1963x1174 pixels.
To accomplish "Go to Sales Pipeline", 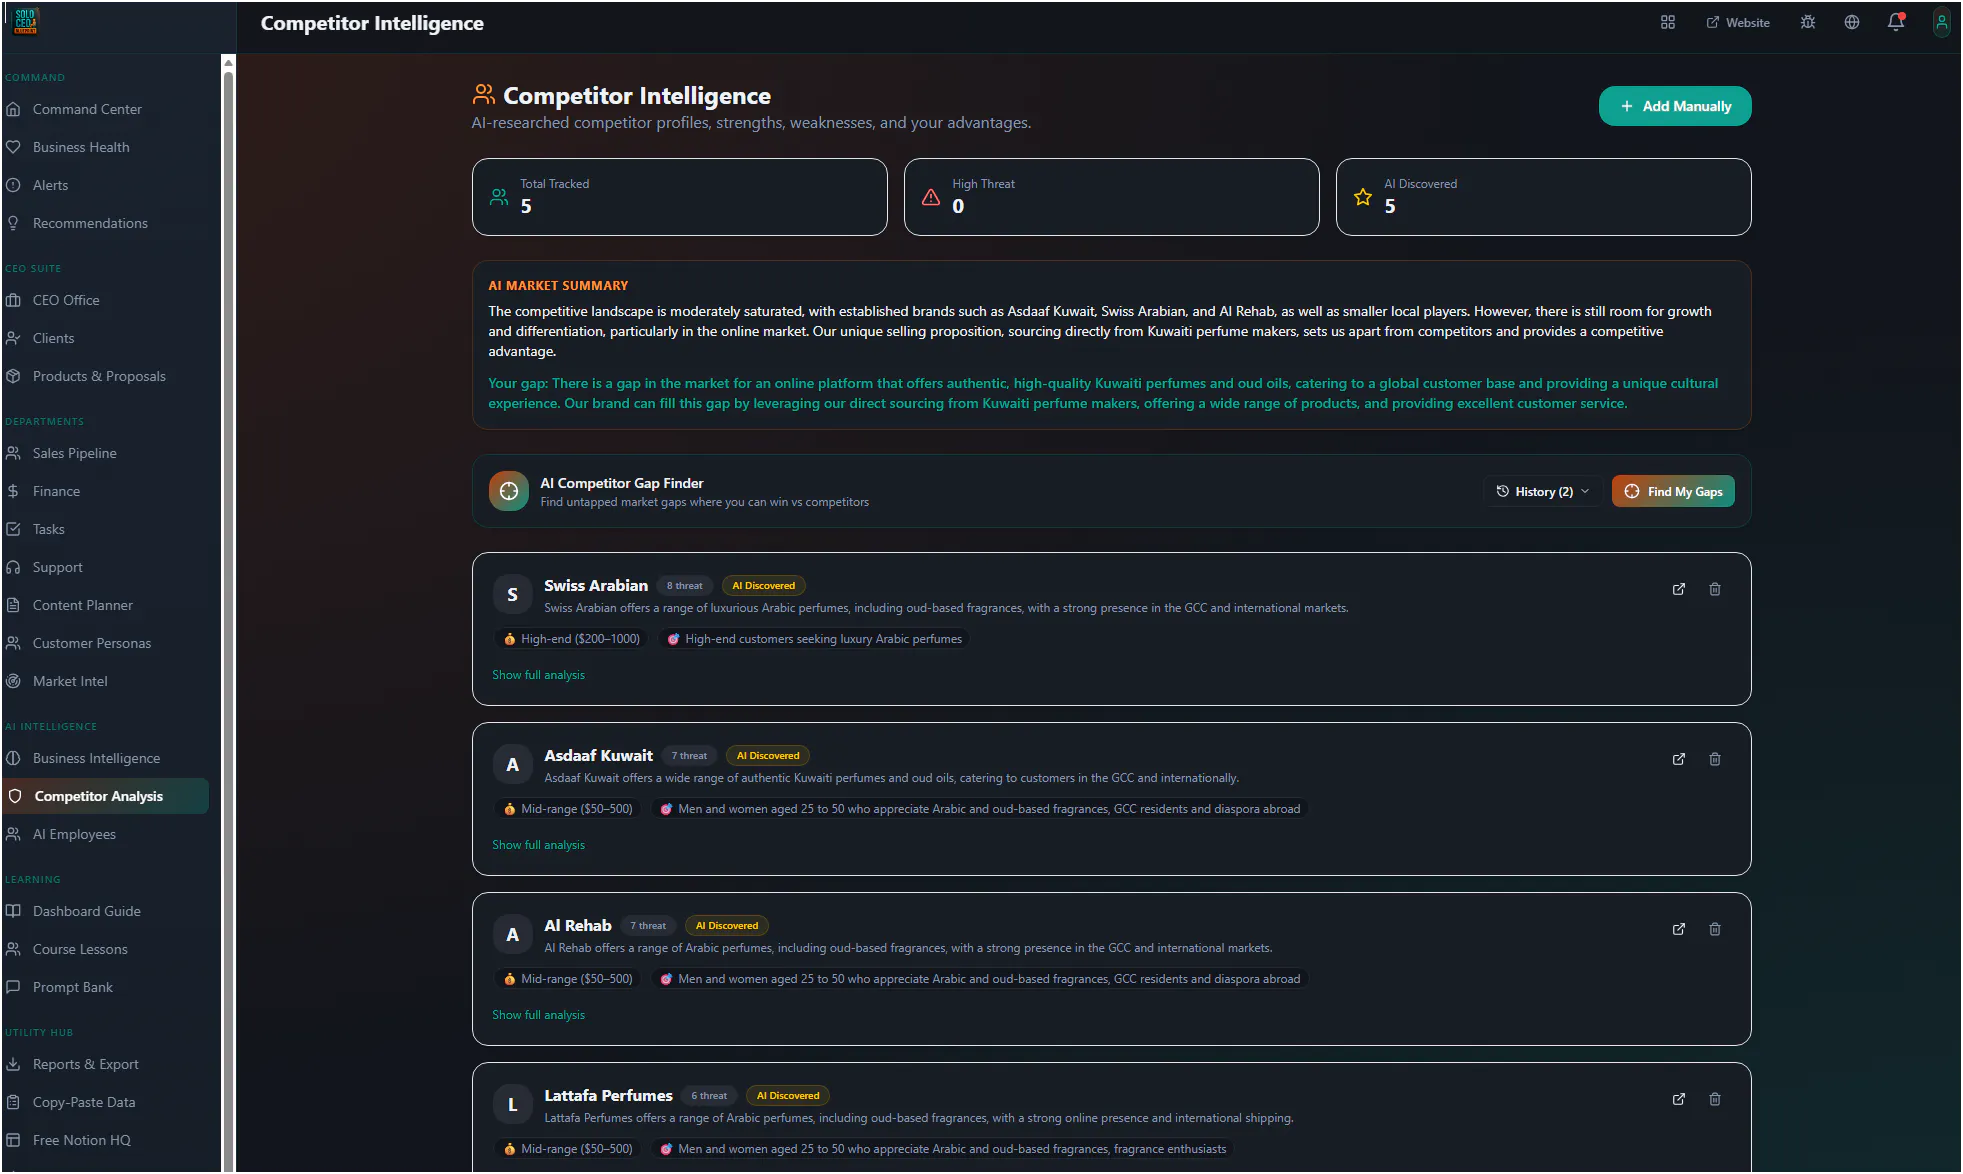I will coord(106,453).
